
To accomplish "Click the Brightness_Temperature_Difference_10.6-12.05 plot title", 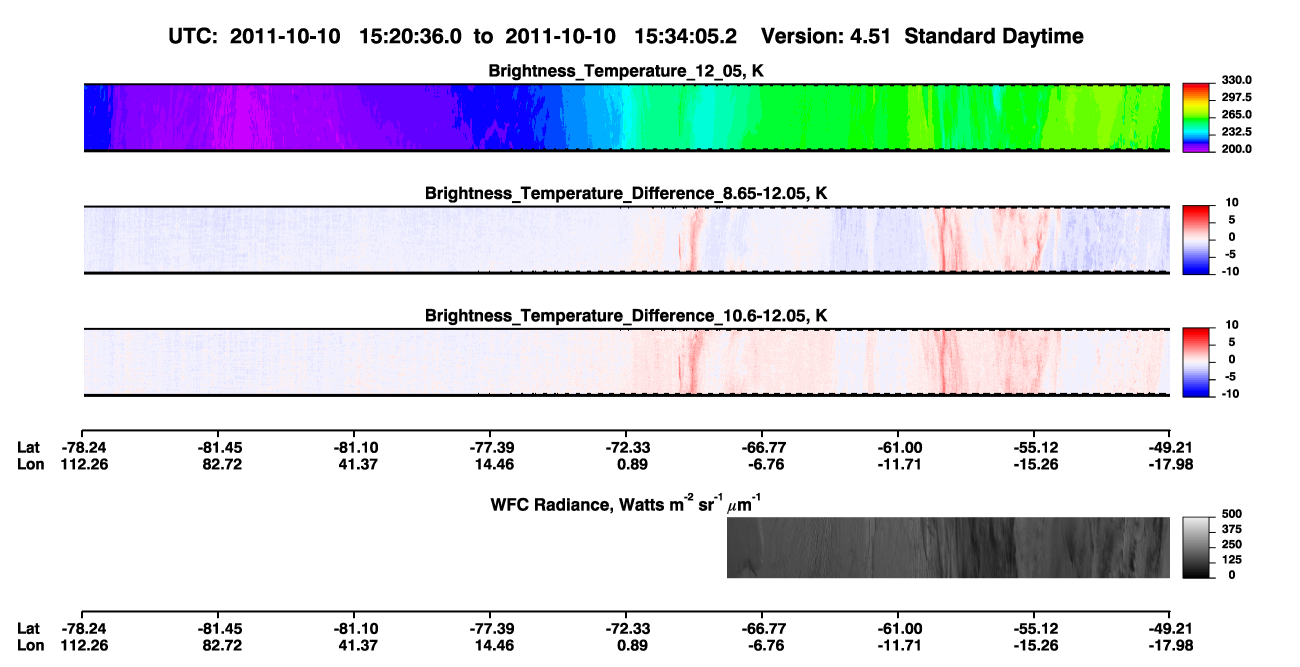I will click(627, 316).
